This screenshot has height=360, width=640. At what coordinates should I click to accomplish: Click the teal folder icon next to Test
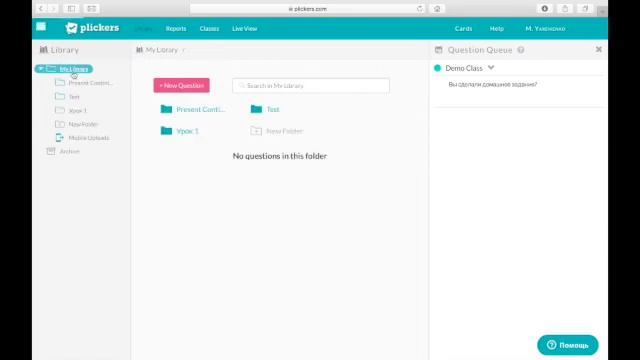tap(256, 109)
